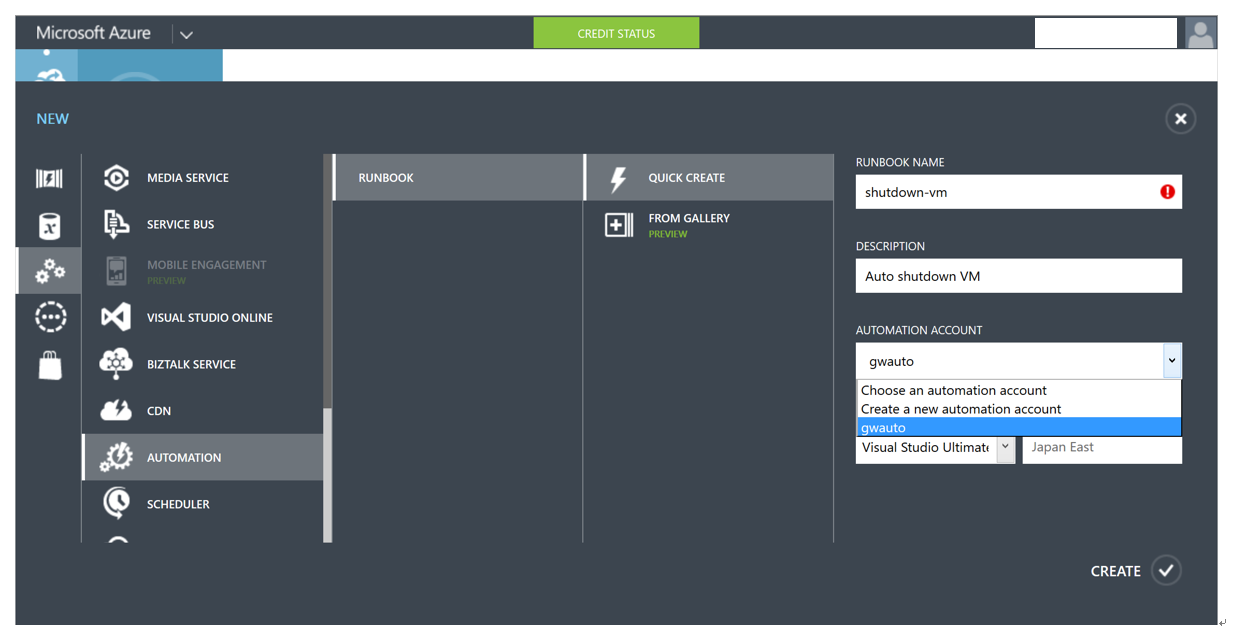The height and width of the screenshot is (641, 1246).
Task: Open the Visual Studio Ultimate subscription dropdown
Action: 1005,448
